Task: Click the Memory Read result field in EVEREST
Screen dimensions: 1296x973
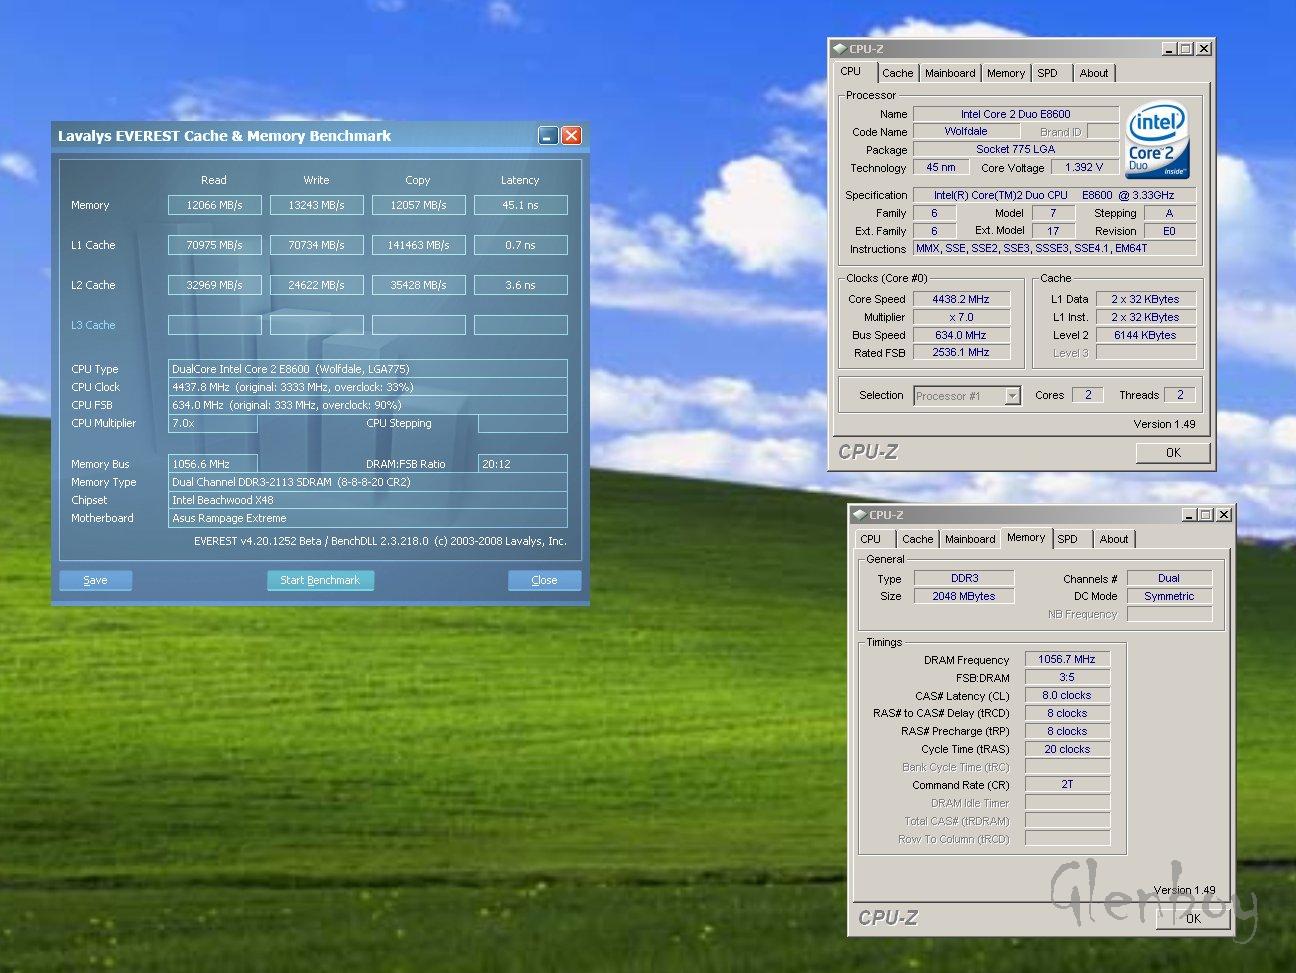Action: point(215,205)
